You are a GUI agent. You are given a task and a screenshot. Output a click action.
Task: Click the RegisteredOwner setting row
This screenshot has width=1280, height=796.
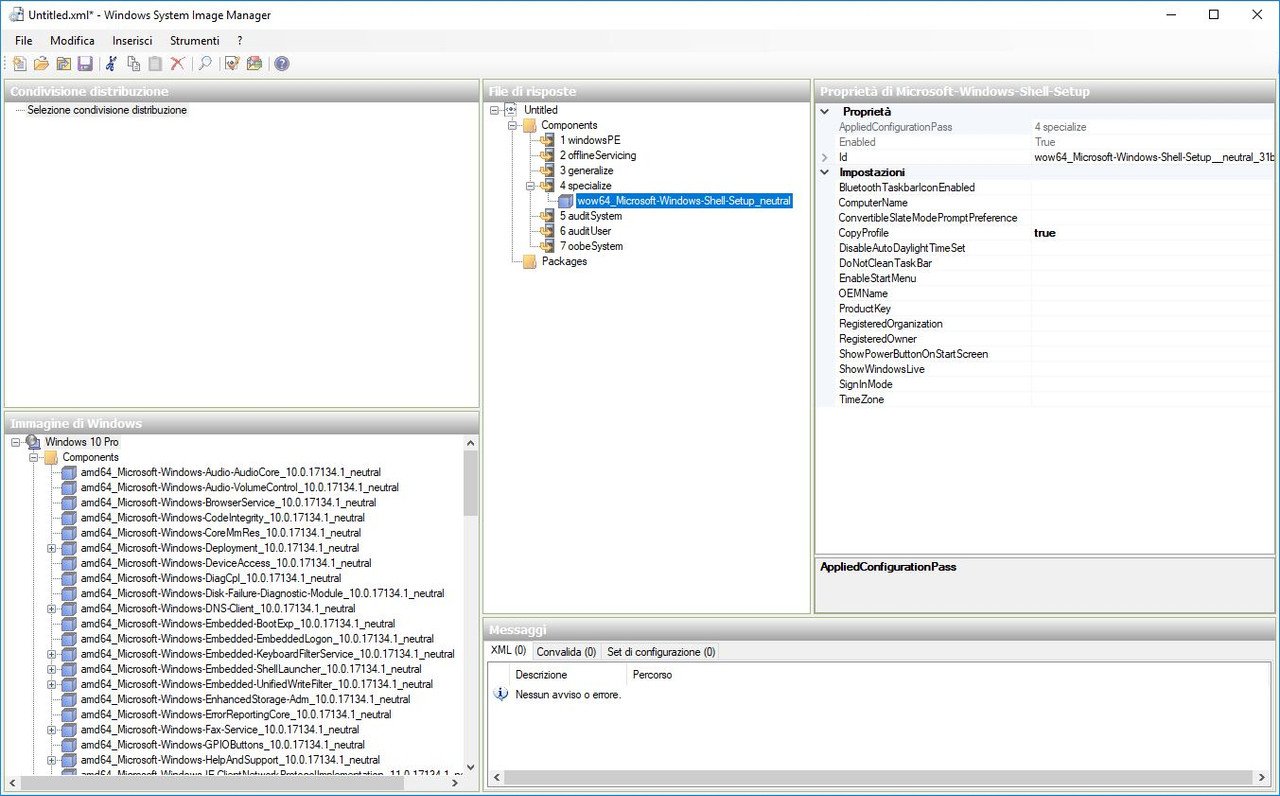click(x=1046, y=339)
